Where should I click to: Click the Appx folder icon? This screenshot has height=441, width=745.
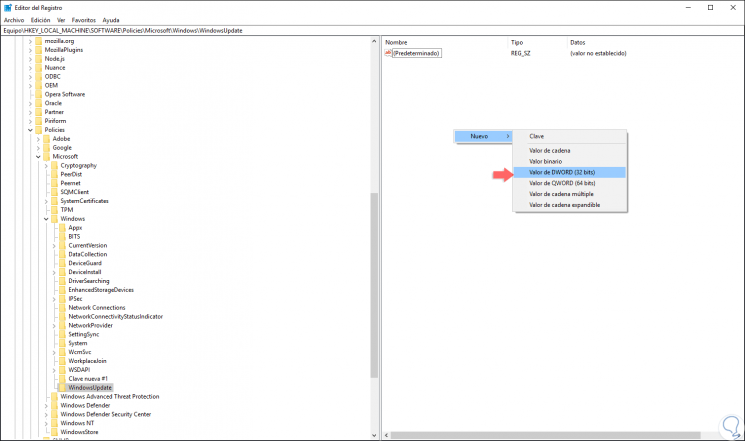coord(62,228)
